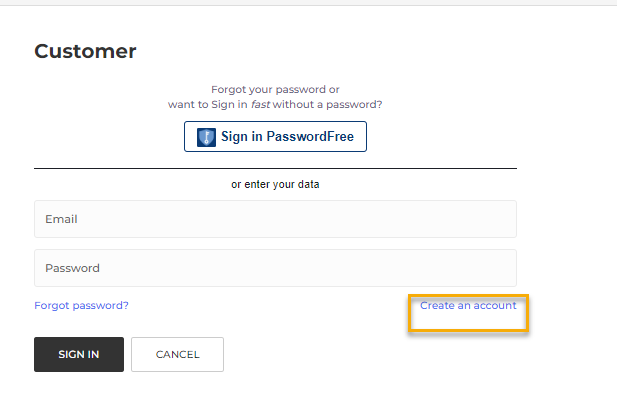The width and height of the screenshot is (617, 407).
Task: Dismiss the form with CANCEL button
Action: 177,354
